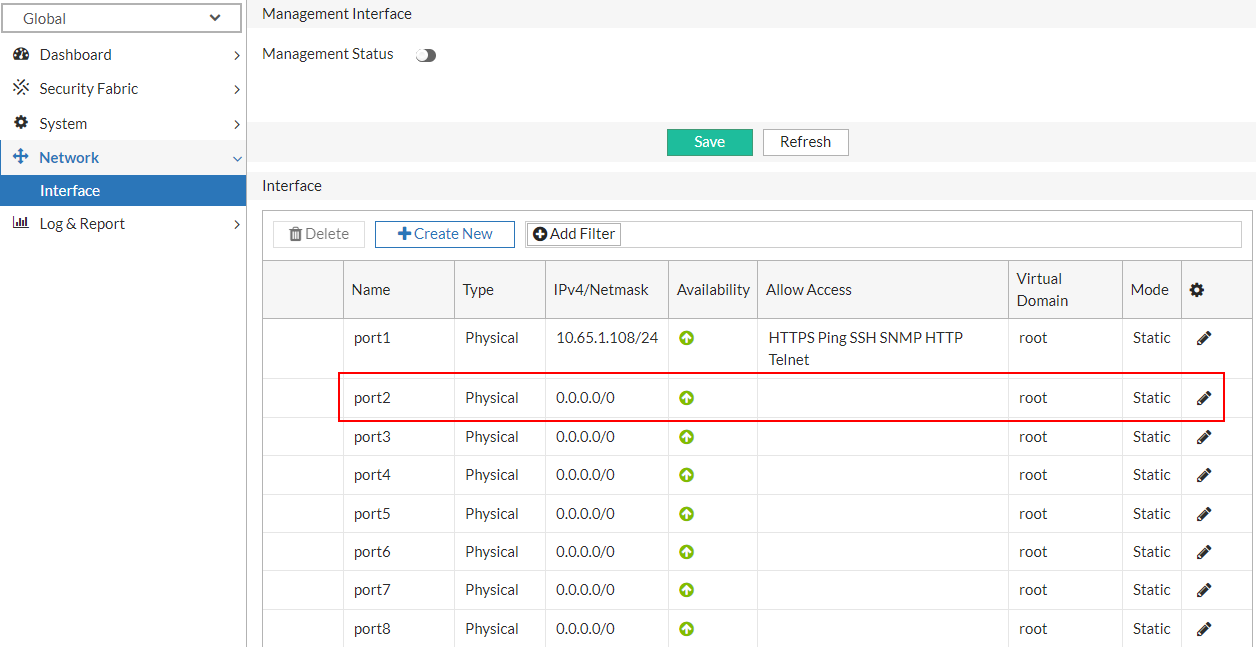Click the Add Filter control
This screenshot has height=647, width=1256.
tap(573, 233)
